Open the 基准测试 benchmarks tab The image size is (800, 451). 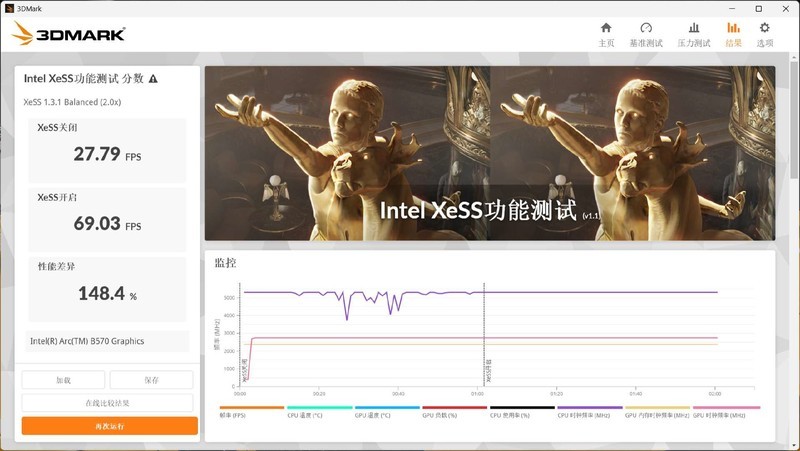pyautogui.click(x=646, y=35)
